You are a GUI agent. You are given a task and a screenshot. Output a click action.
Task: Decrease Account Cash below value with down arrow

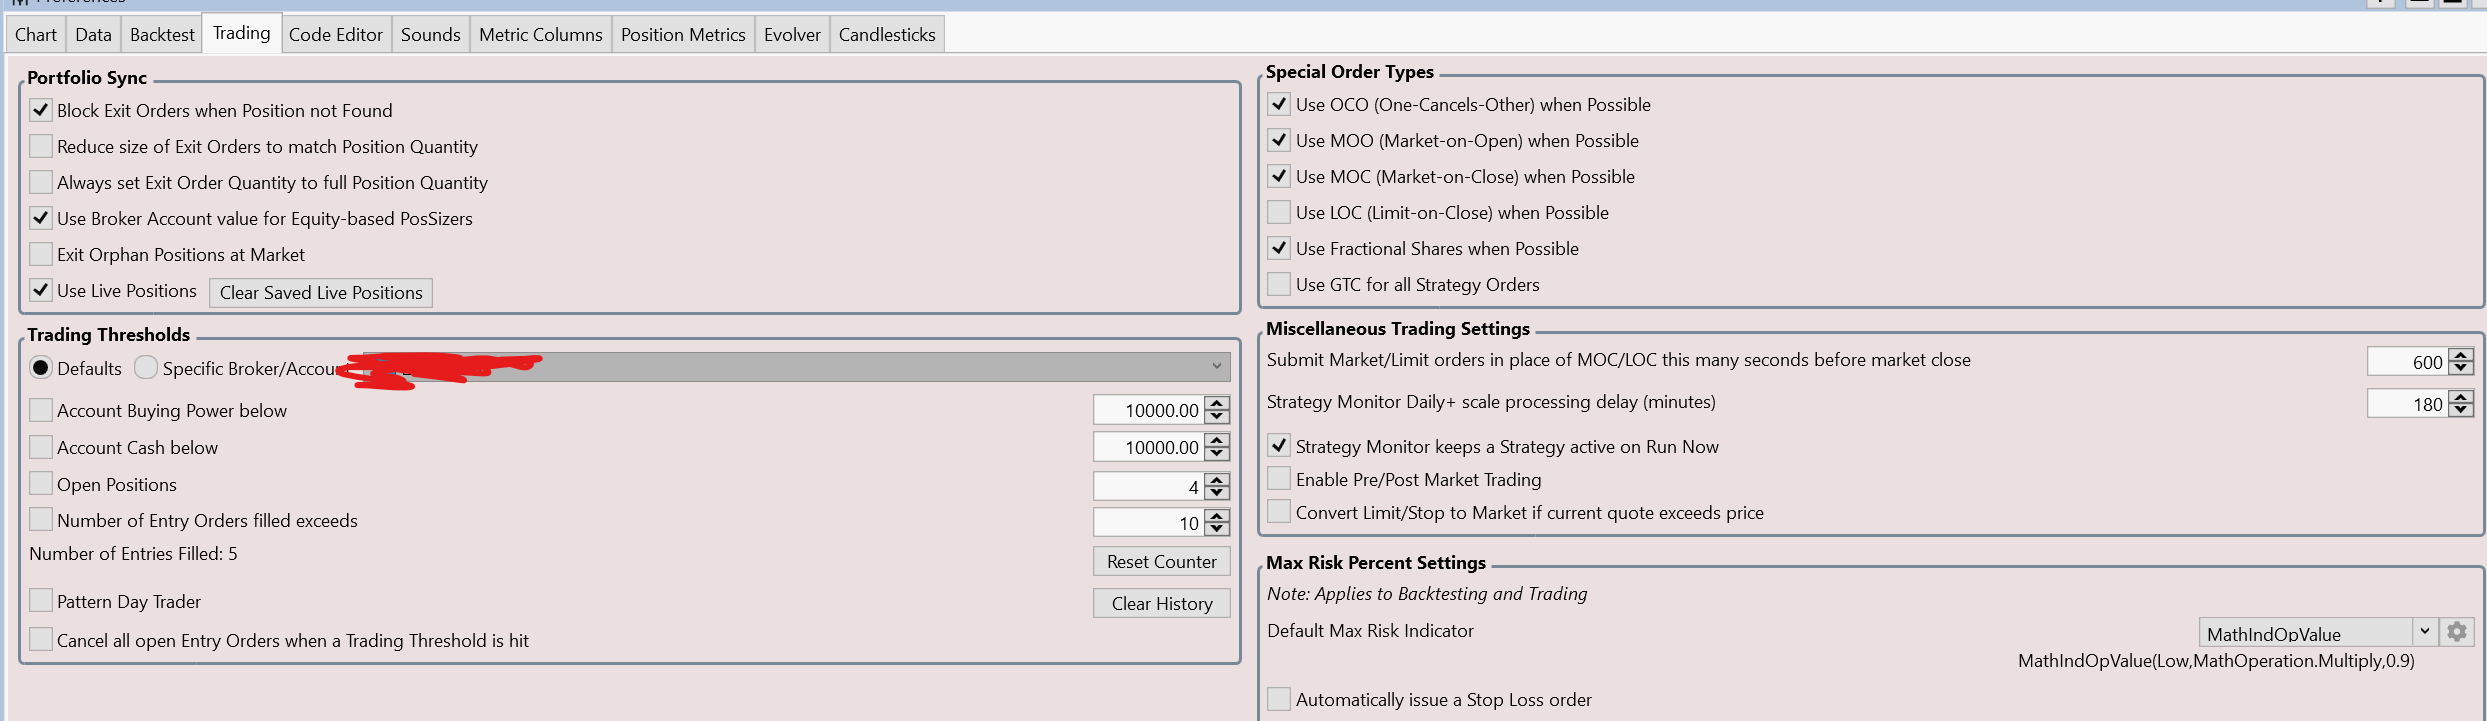(1217, 454)
